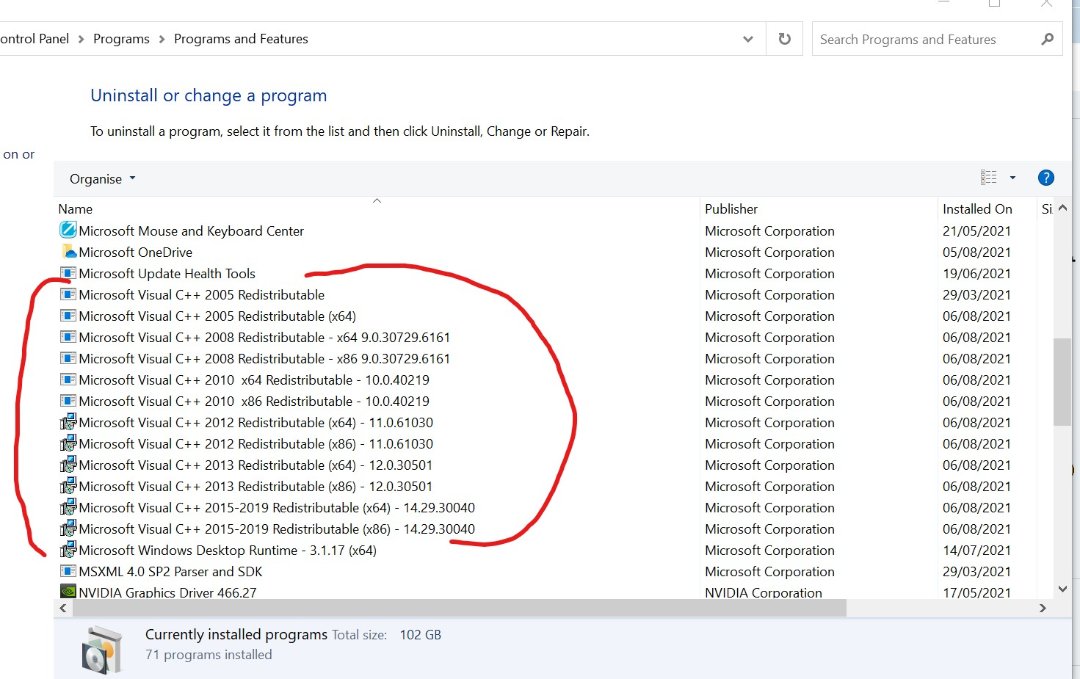Image resolution: width=1080 pixels, height=679 pixels.
Task: Expand the address bar history dropdown
Action: [x=747, y=39]
